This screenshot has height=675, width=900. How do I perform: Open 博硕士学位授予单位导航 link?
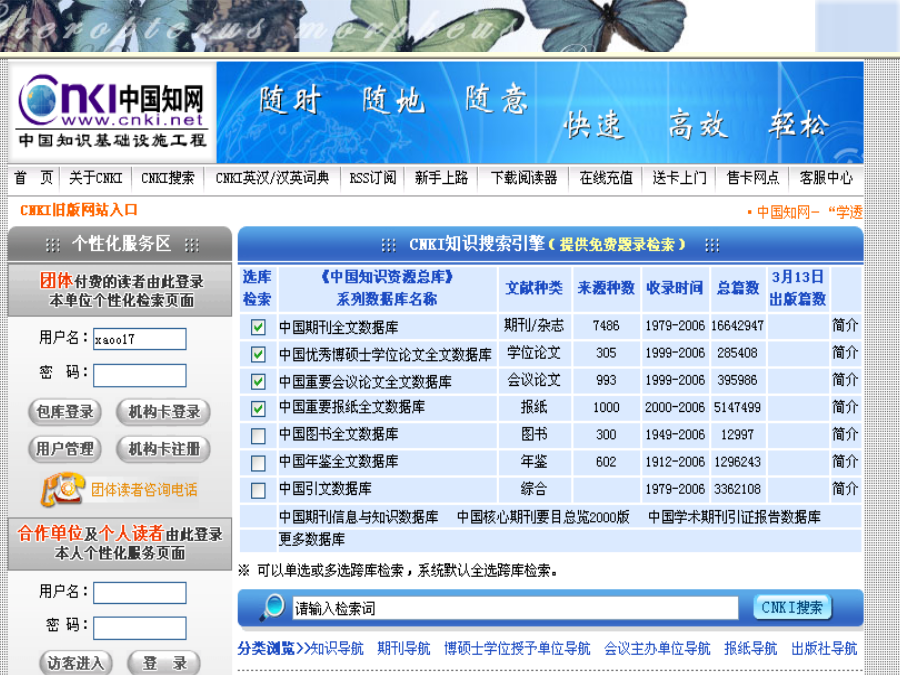(x=517, y=649)
